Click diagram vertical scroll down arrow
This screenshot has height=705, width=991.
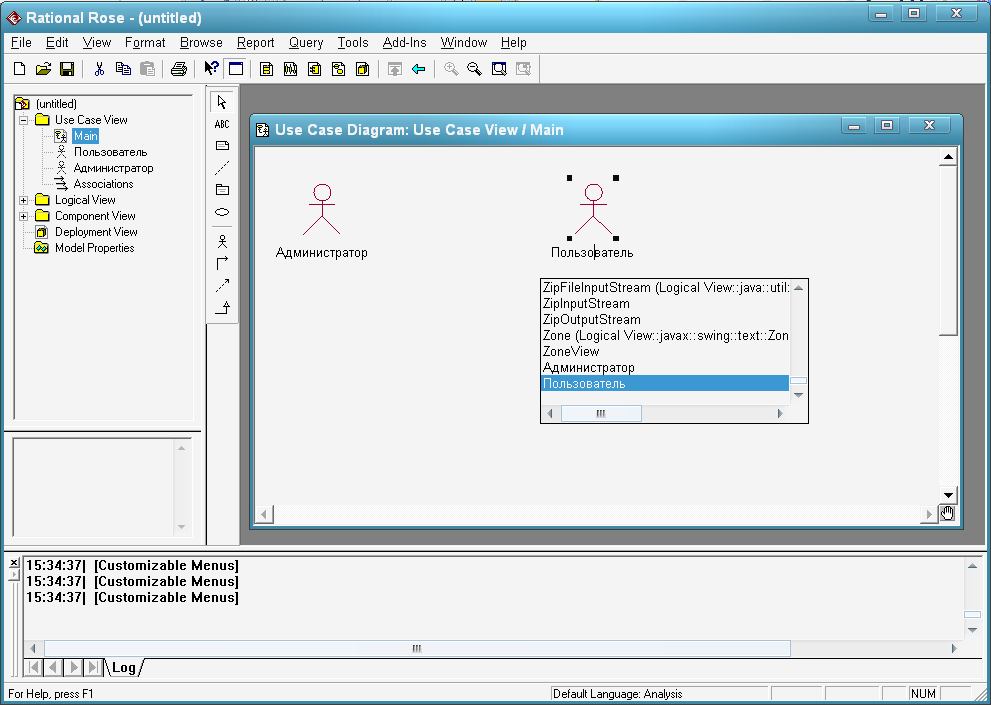point(948,495)
